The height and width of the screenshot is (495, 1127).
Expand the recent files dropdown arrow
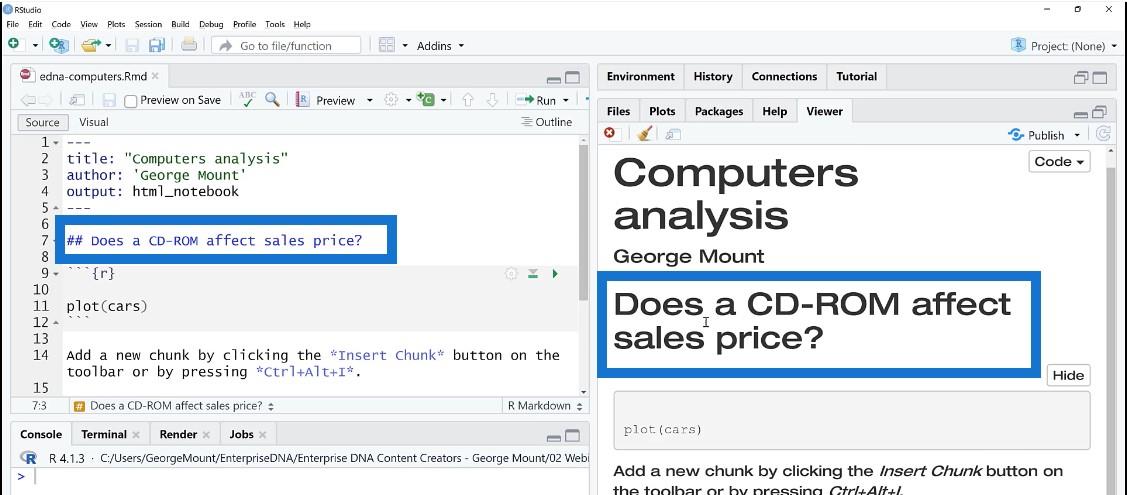(x=109, y=45)
